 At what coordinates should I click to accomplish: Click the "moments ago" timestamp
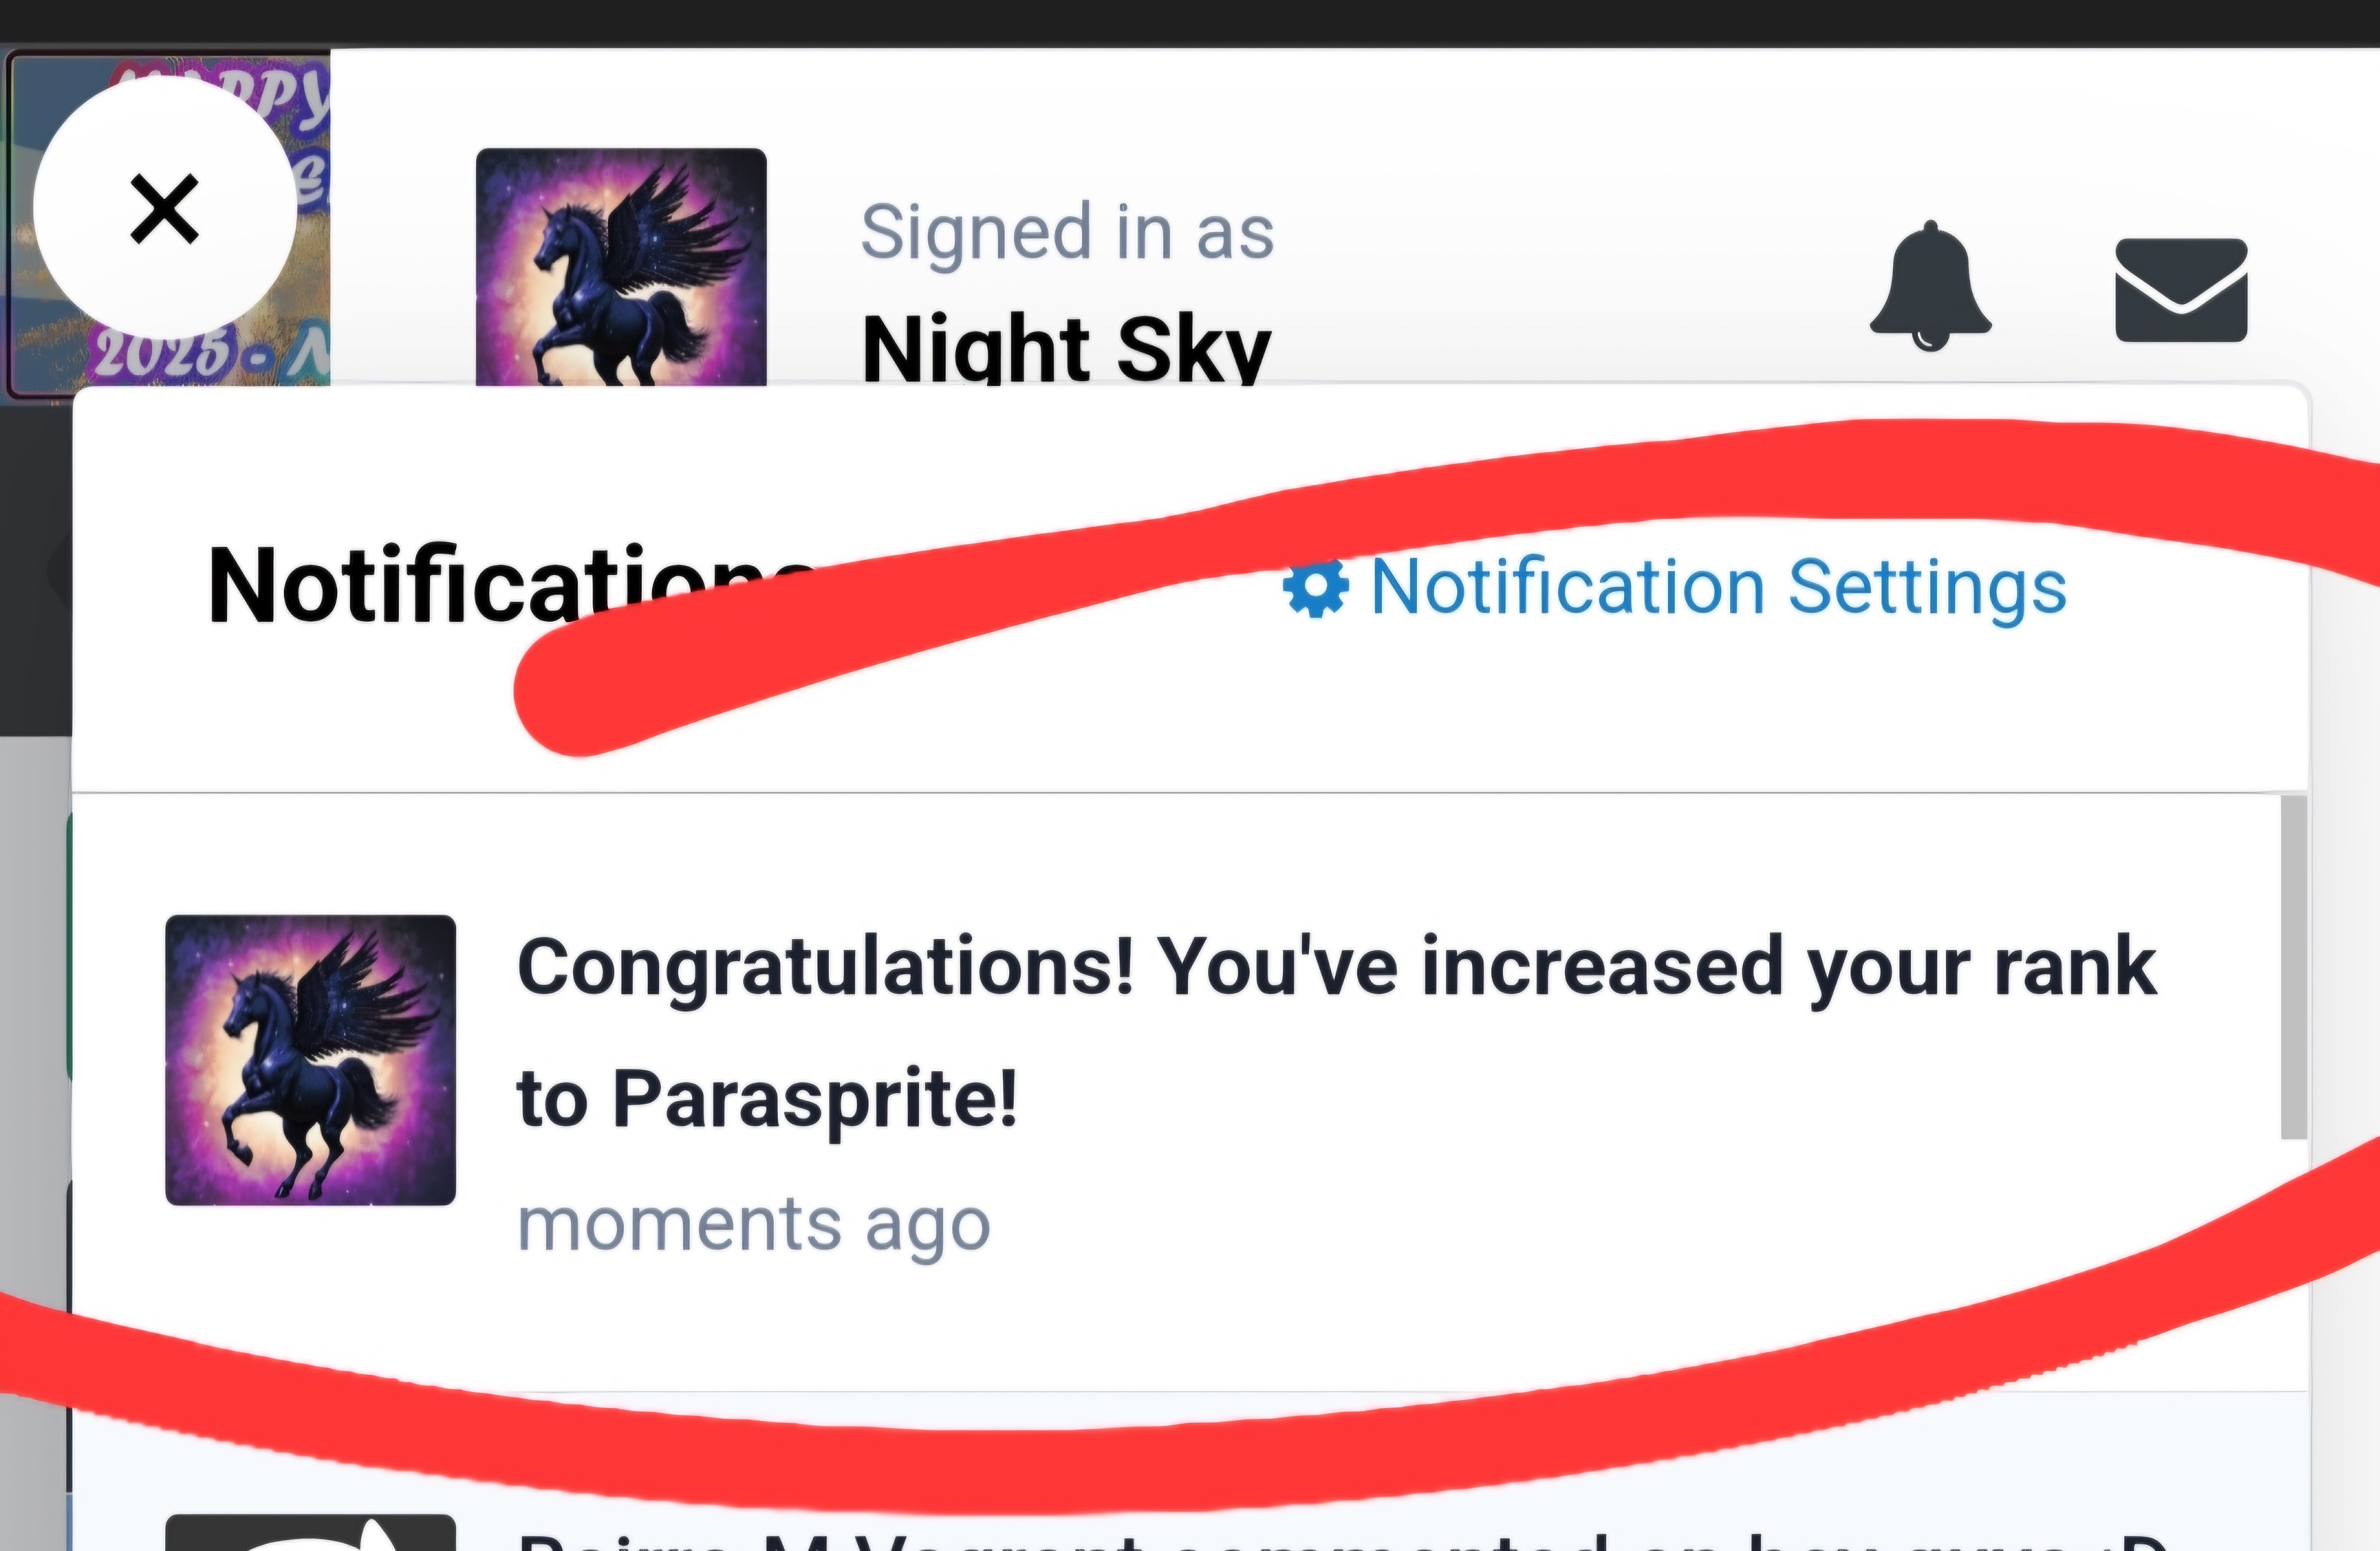tap(753, 1224)
